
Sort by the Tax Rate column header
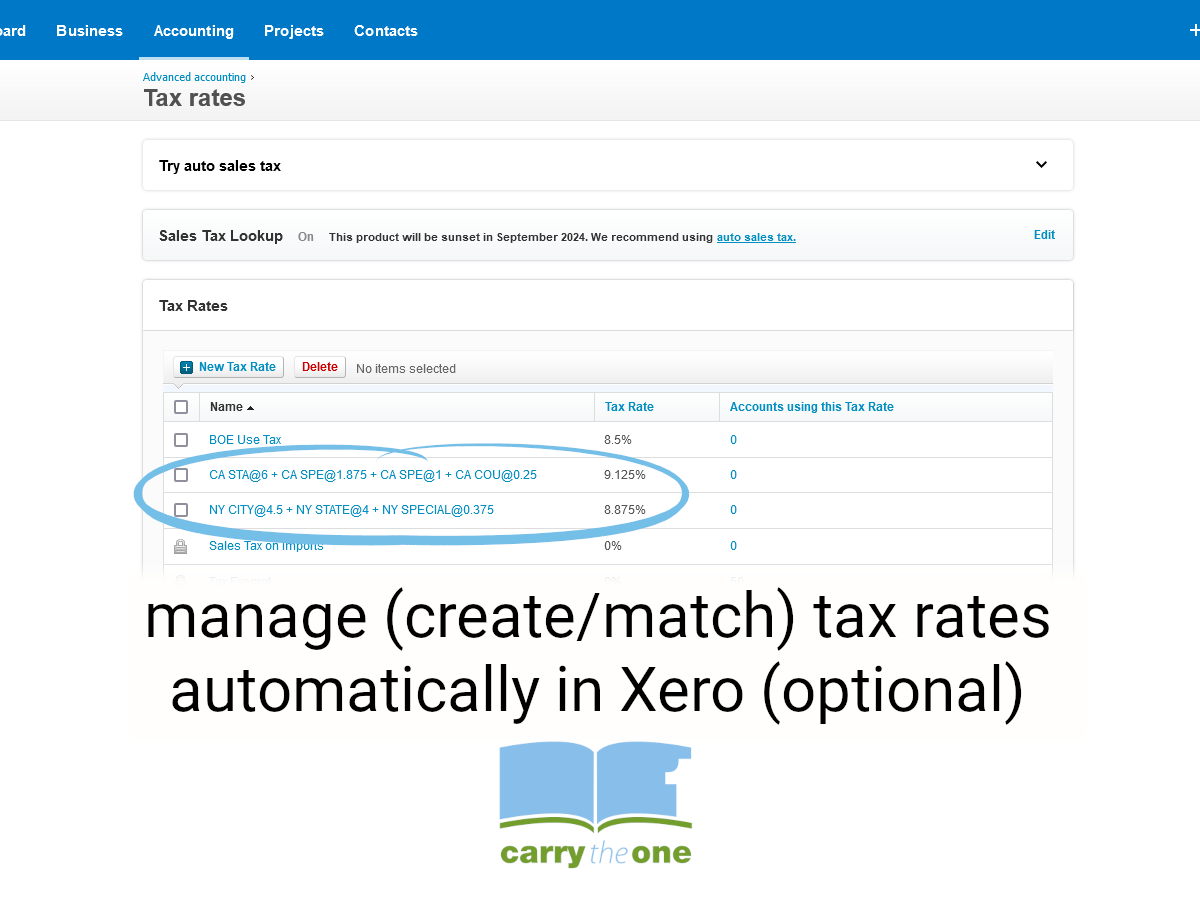click(x=629, y=407)
